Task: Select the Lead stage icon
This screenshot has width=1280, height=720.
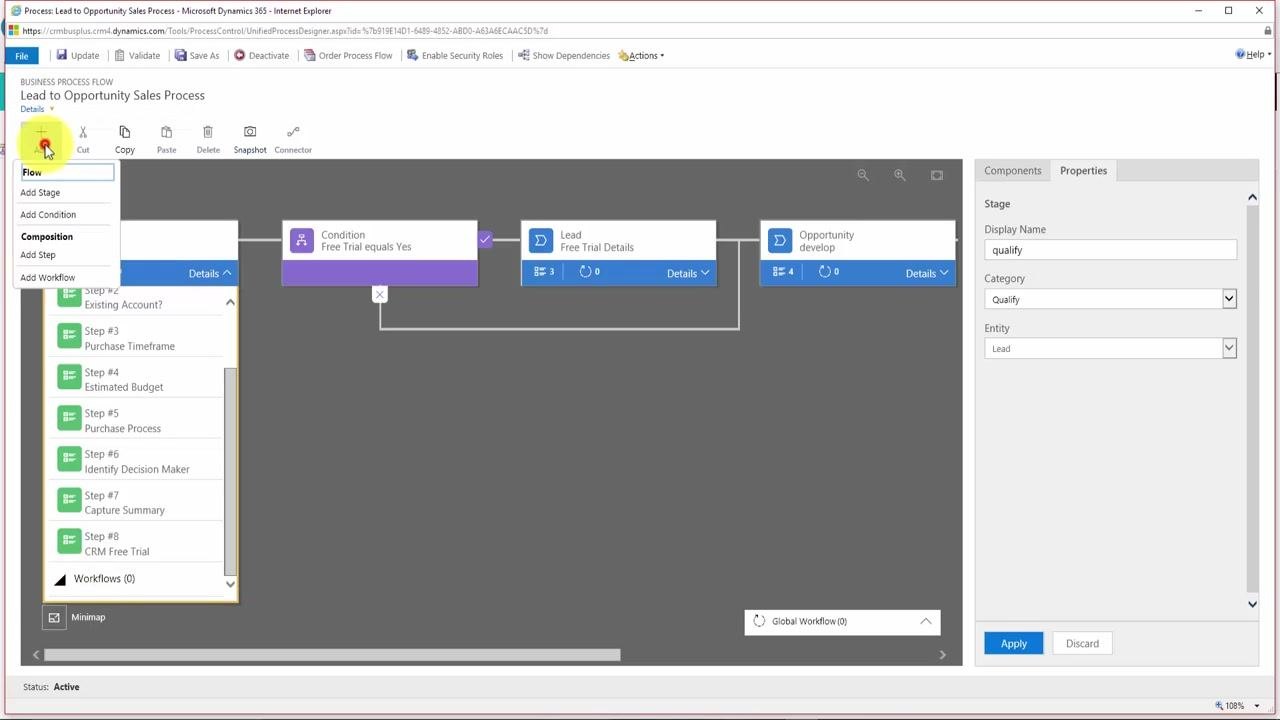Action: [x=540, y=240]
